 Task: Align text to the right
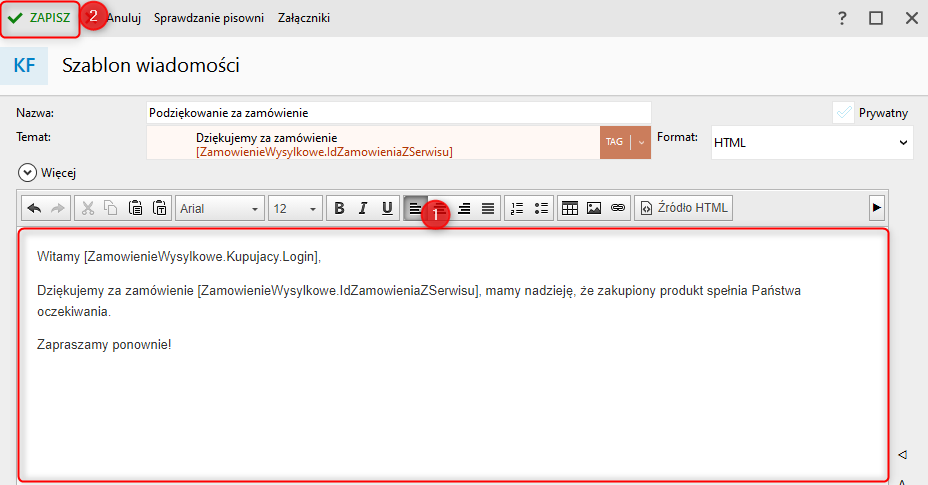coord(464,208)
